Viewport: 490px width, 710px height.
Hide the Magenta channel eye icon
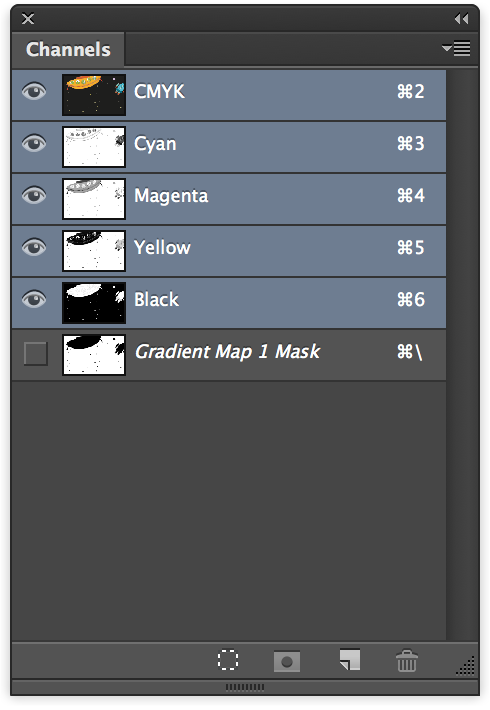[x=34, y=196]
